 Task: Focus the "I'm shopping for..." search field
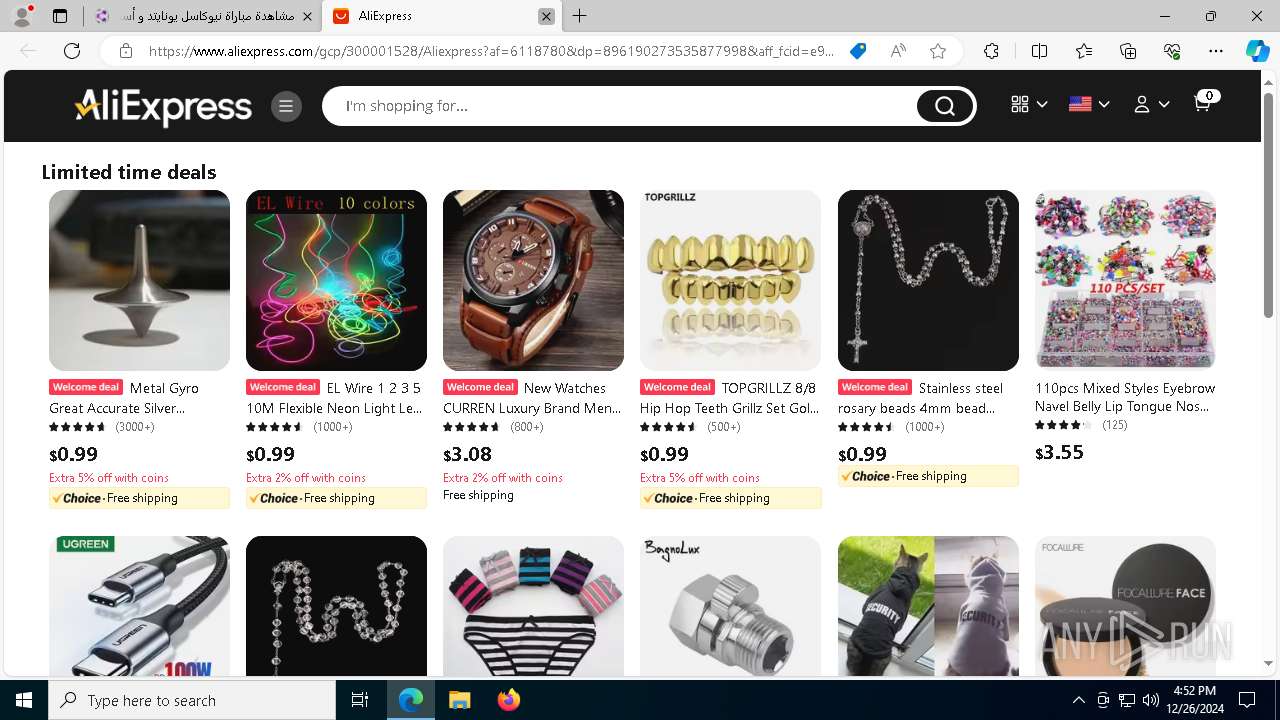point(625,106)
